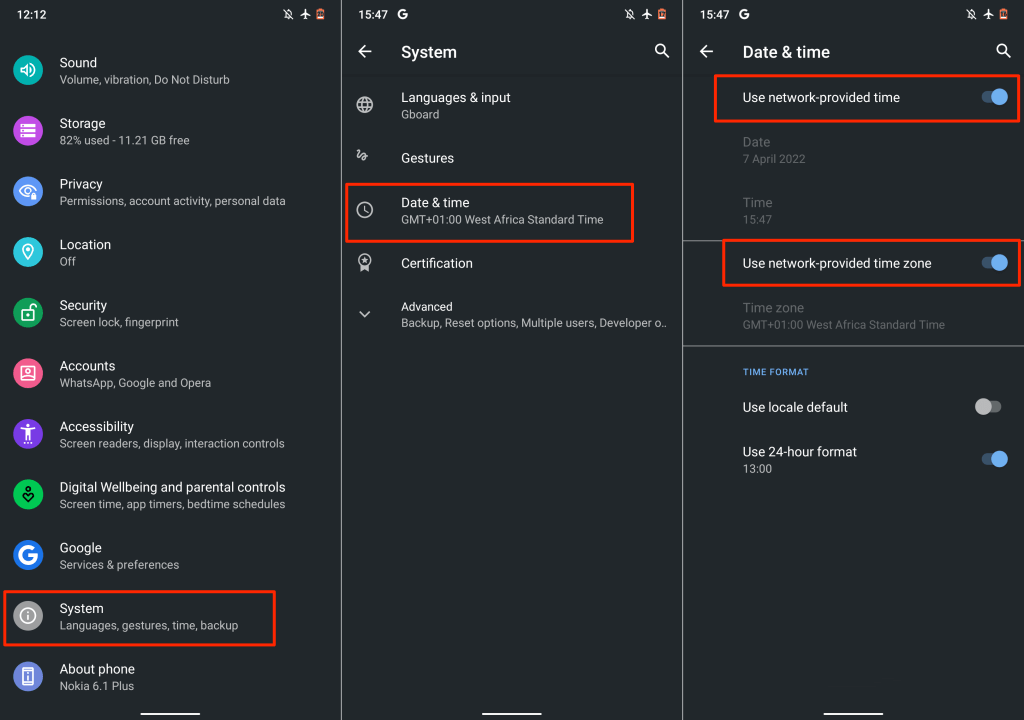This screenshot has height=720, width=1024.
Task: Enable the Use locale default switch
Action: click(988, 406)
